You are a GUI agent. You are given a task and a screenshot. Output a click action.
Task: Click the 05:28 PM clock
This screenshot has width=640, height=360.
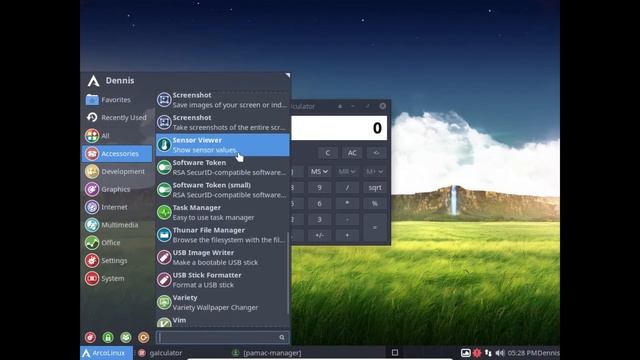522,353
